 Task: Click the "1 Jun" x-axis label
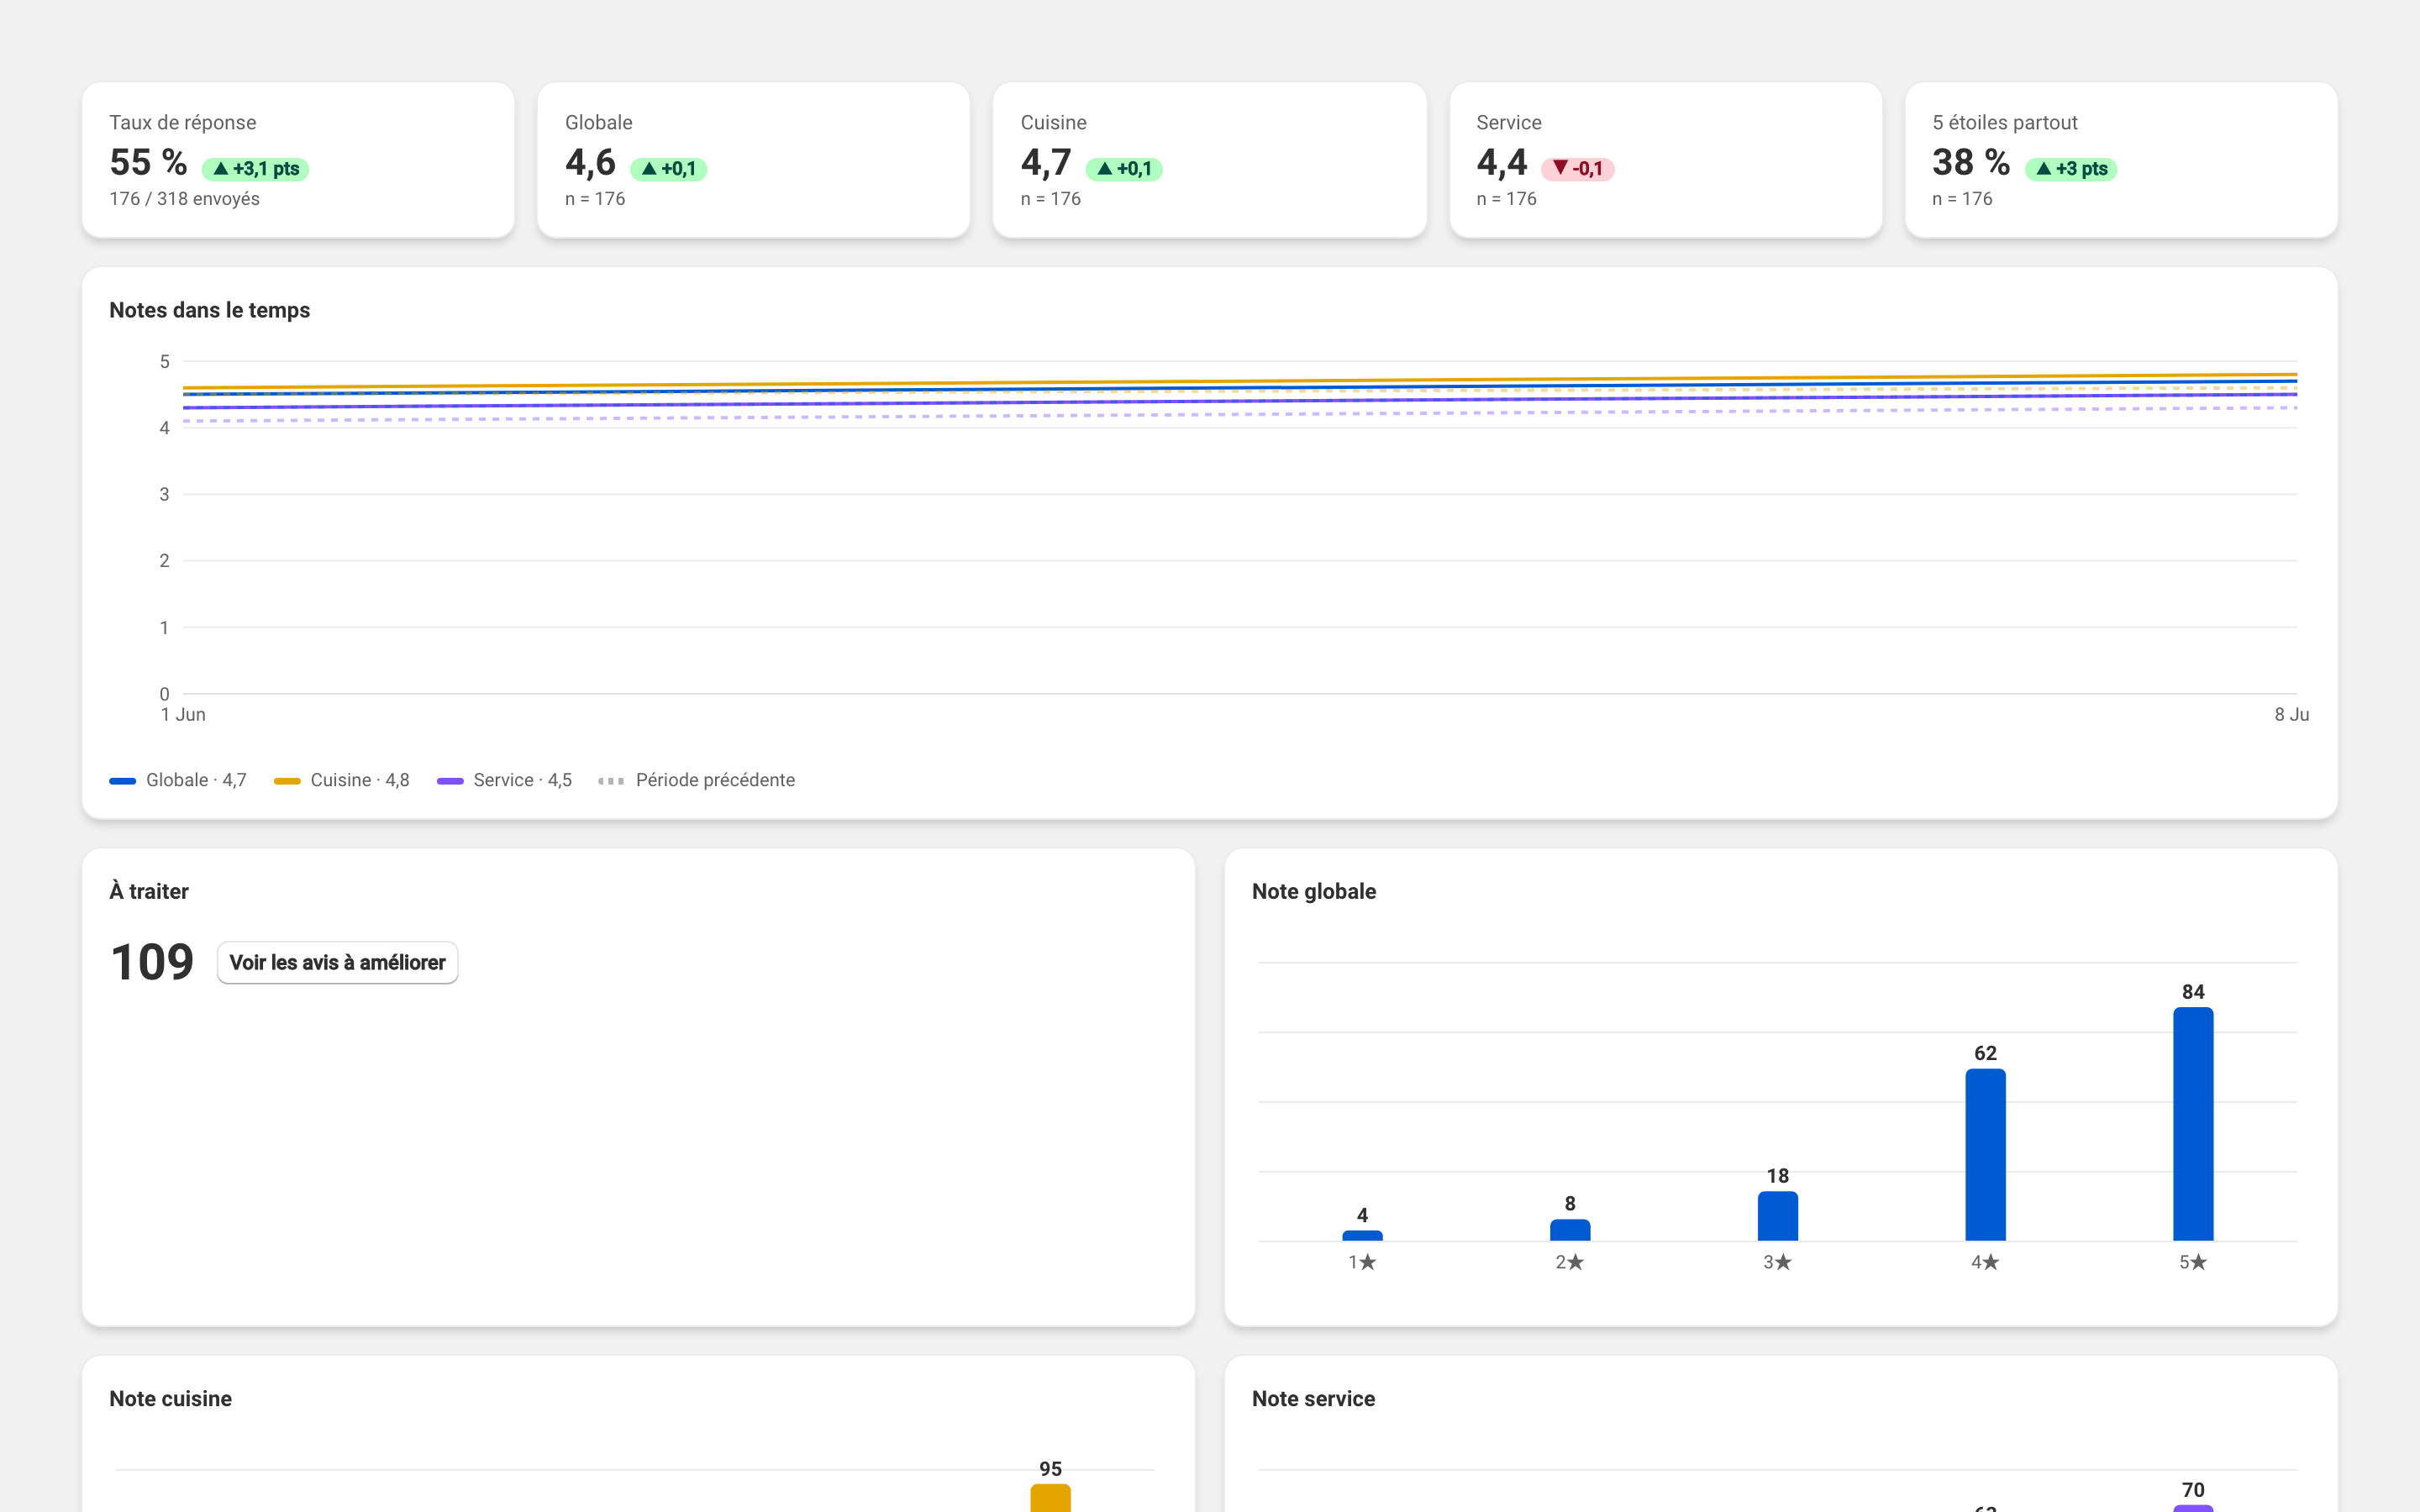pyautogui.click(x=183, y=714)
